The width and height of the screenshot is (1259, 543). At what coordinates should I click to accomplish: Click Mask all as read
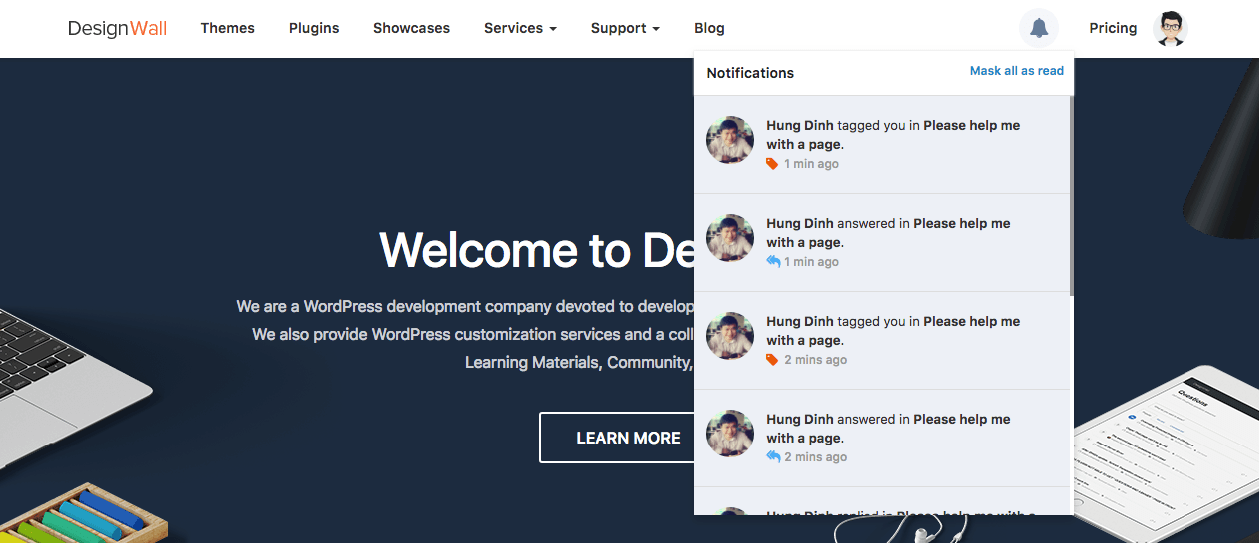(1017, 71)
